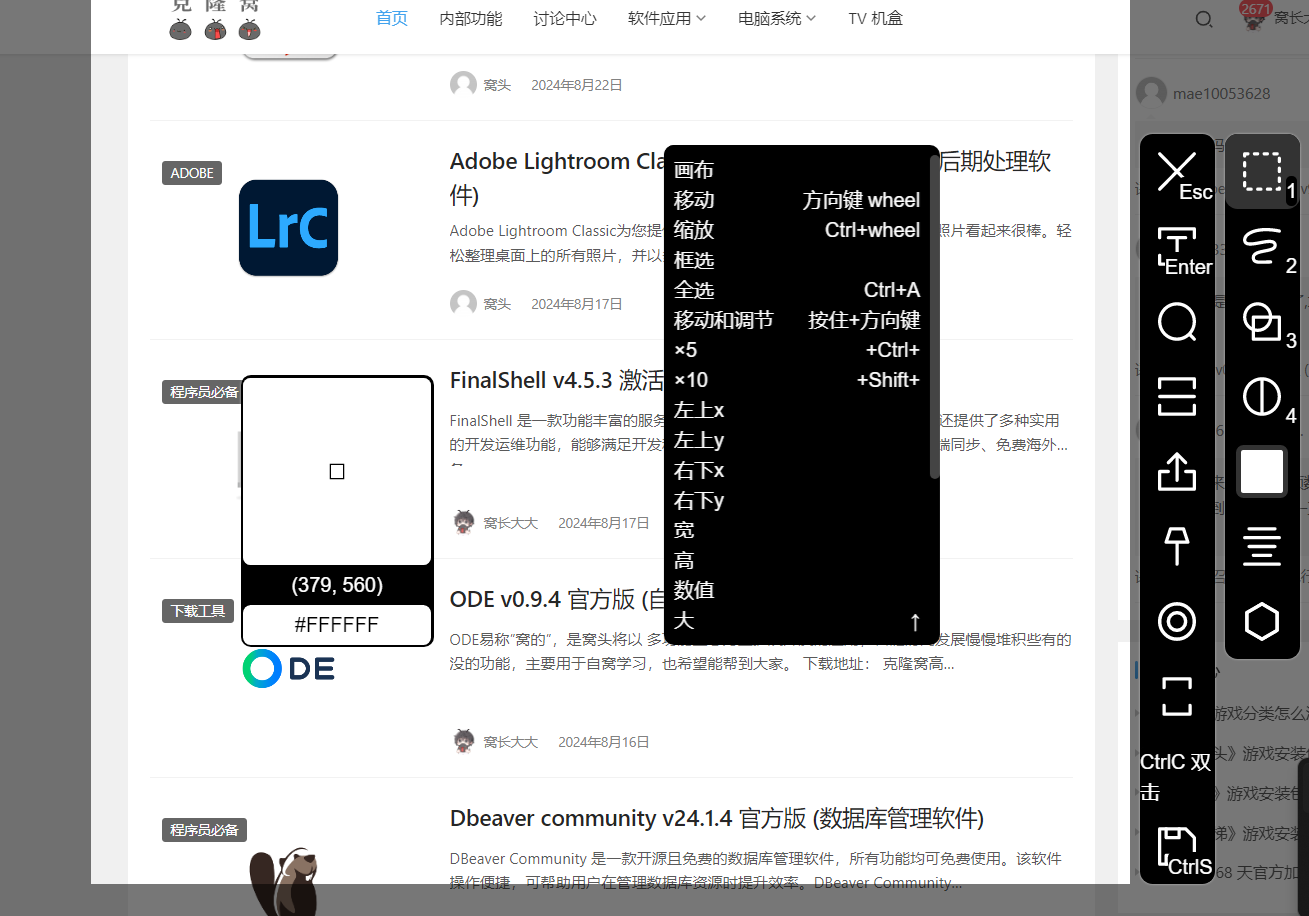Expand the 电脑系统 dropdown
This screenshot has width=1309, height=916.
(777, 18)
